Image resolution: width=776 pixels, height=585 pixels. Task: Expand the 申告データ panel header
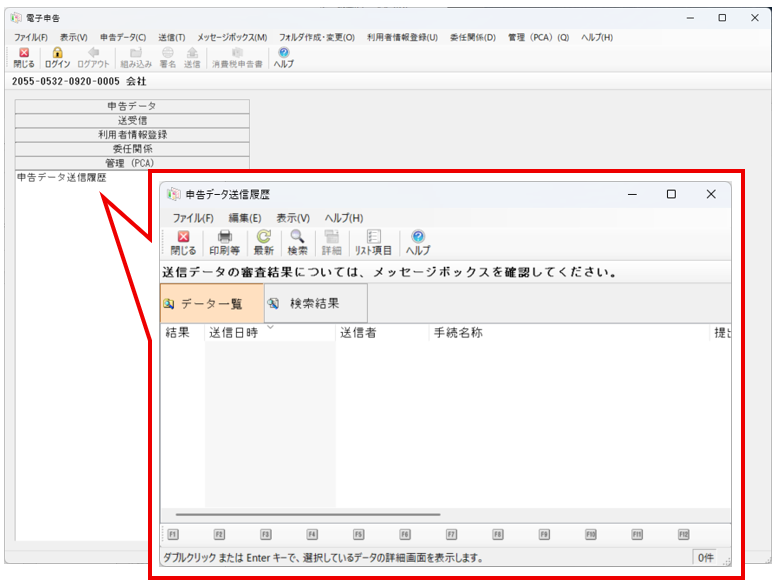(132, 106)
